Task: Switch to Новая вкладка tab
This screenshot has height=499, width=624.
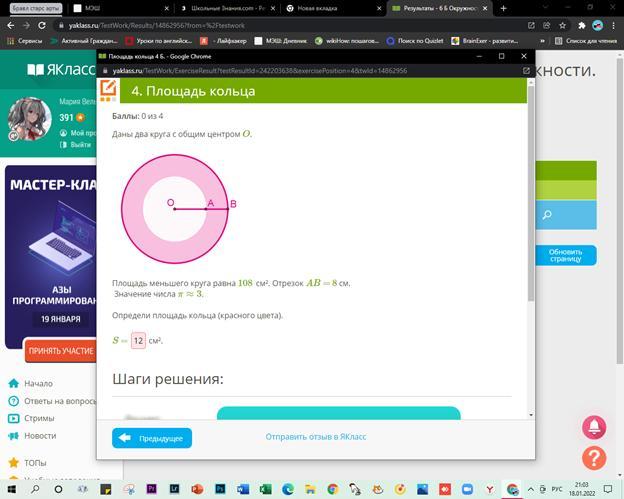Action: [333, 8]
